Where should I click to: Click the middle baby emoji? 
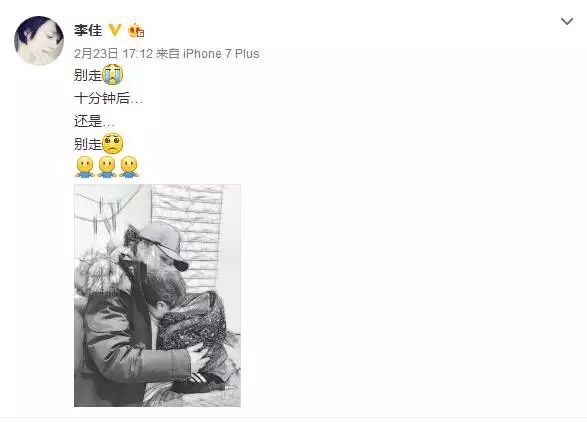point(107,167)
